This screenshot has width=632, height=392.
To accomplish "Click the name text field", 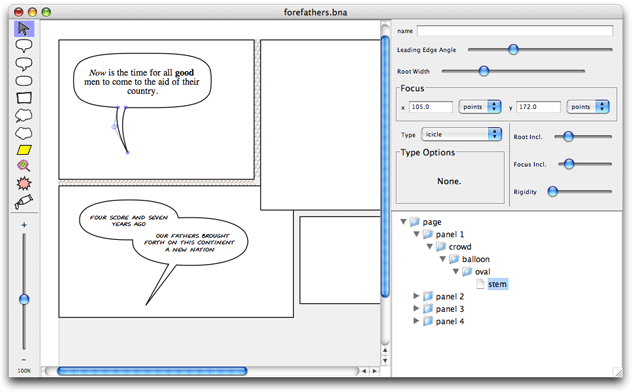I will 515,31.
